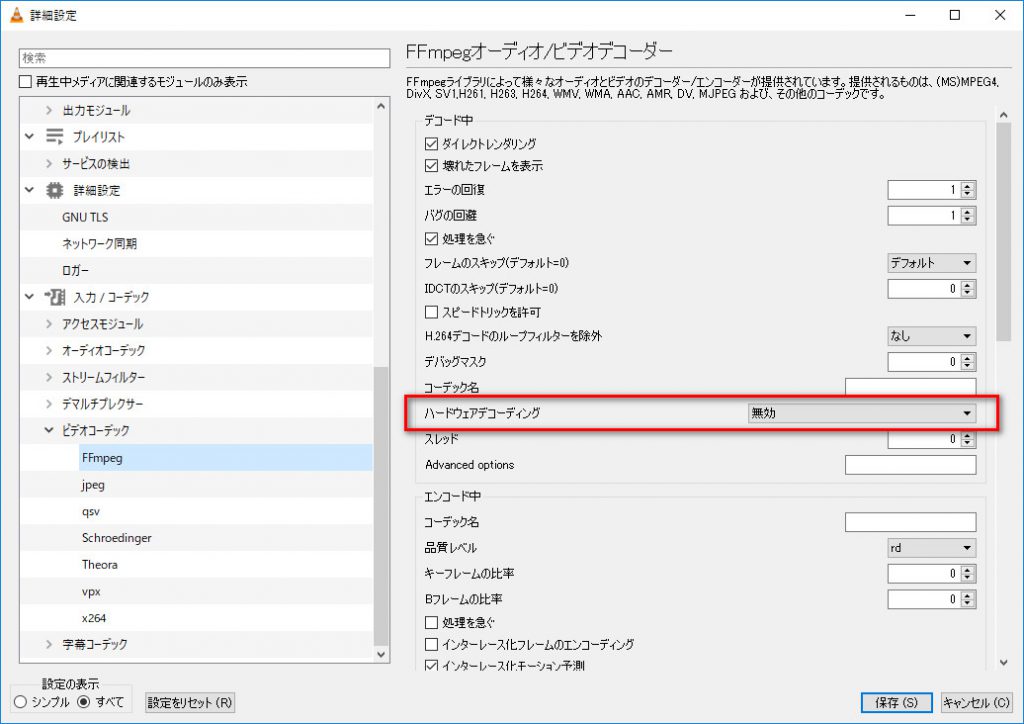Click the 検索 search field
Image resolution: width=1024 pixels, height=724 pixels.
pyautogui.click(x=204, y=57)
